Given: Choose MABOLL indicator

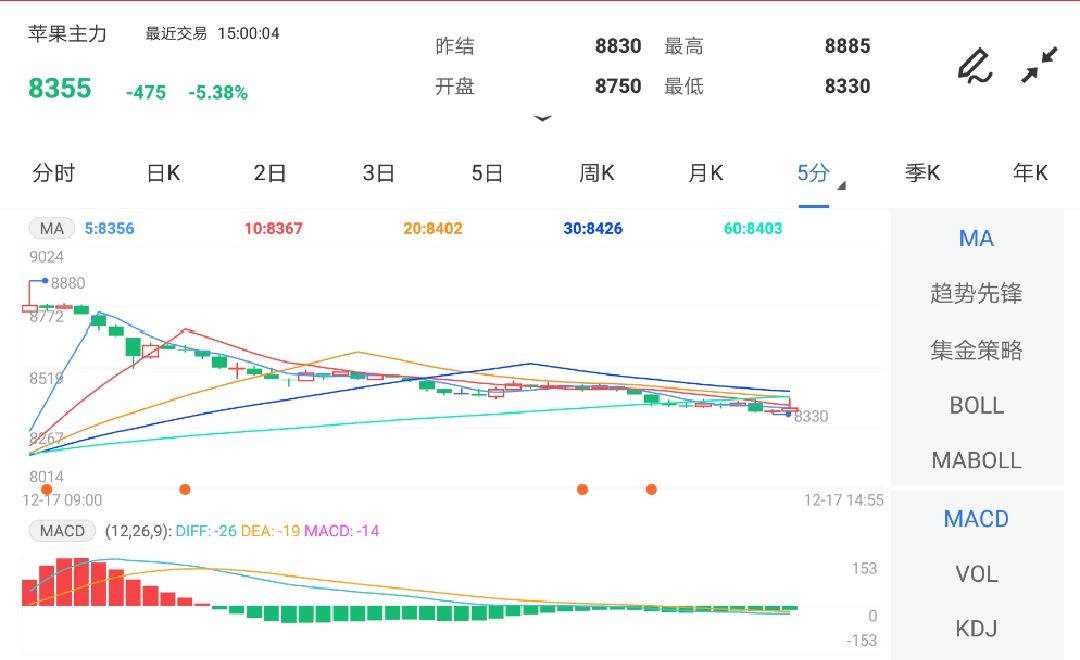Looking at the screenshot, I should (x=976, y=460).
